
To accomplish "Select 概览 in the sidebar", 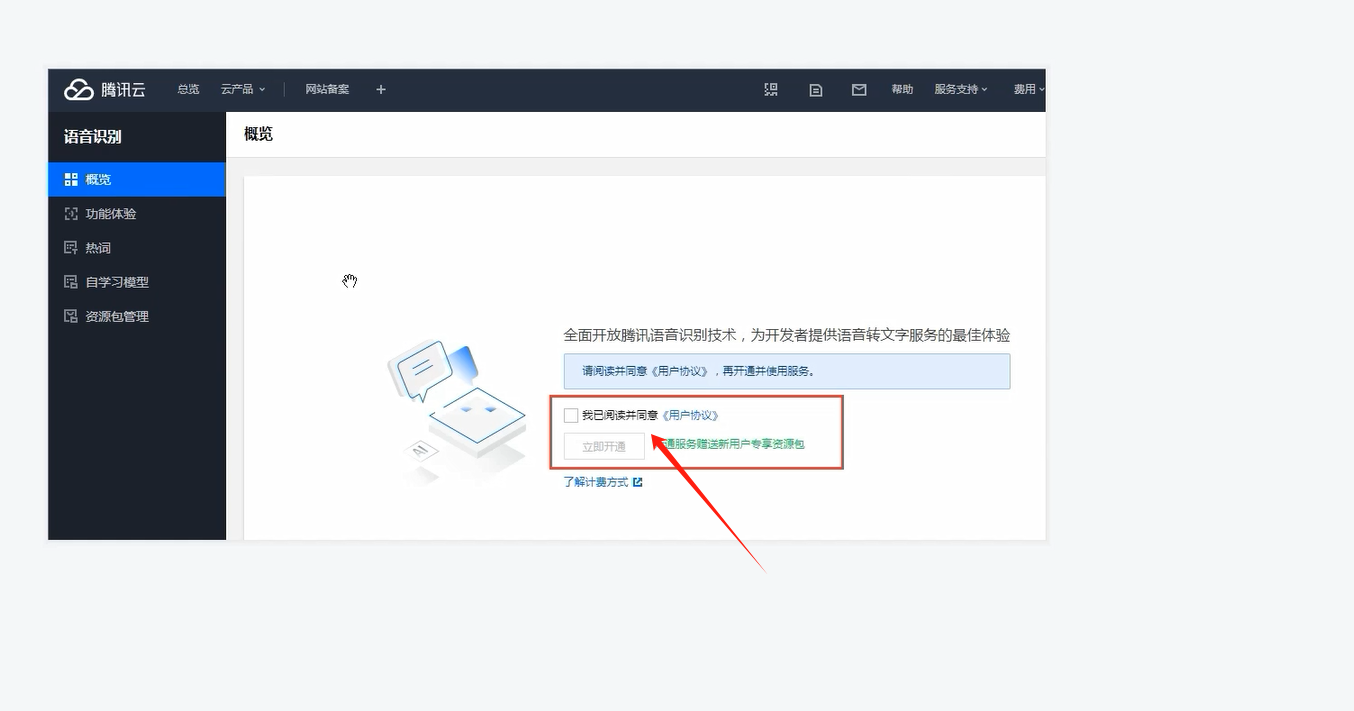I will (x=137, y=180).
